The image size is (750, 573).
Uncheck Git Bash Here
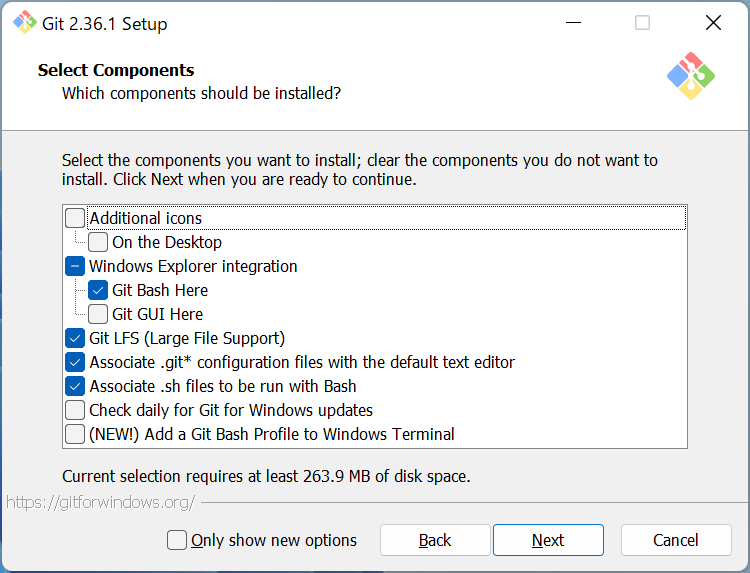tap(98, 290)
